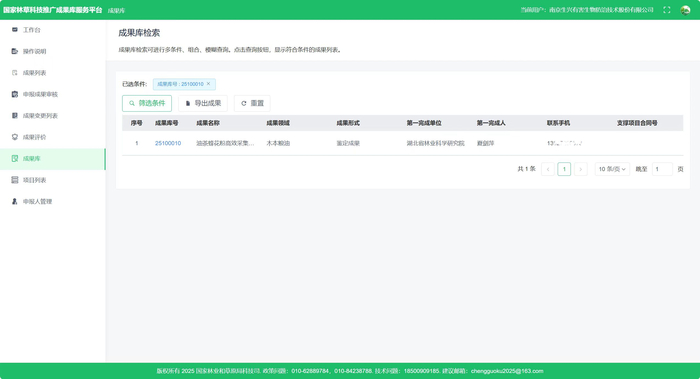
Task: Toggle fullscreen with the header icon
Action: [667, 10]
